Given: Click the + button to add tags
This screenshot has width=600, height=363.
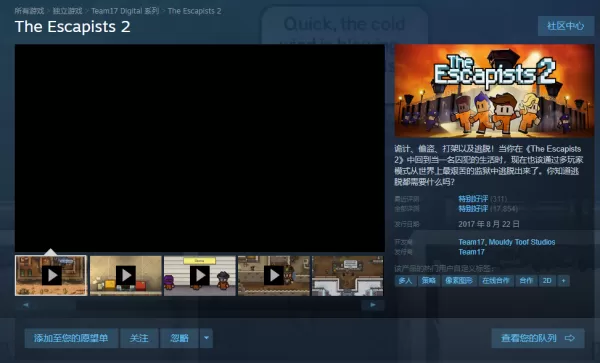Looking at the screenshot, I should pos(563,281).
